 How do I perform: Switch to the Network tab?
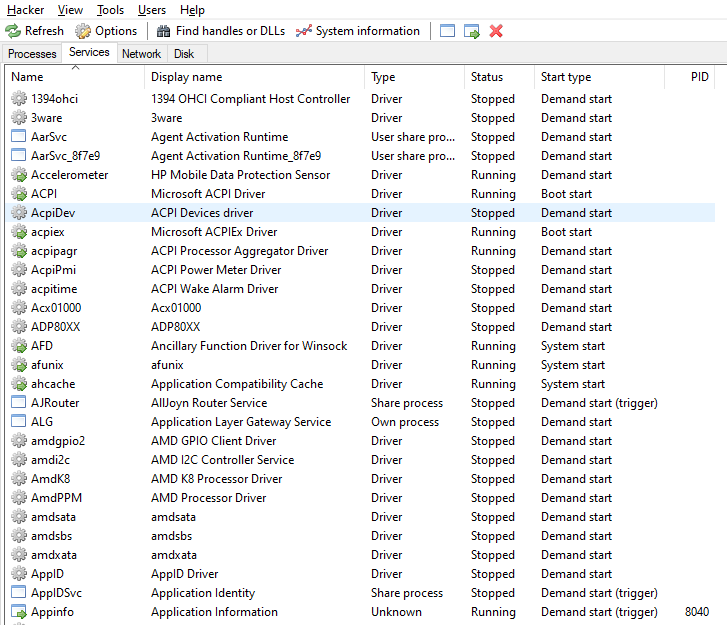point(141,54)
